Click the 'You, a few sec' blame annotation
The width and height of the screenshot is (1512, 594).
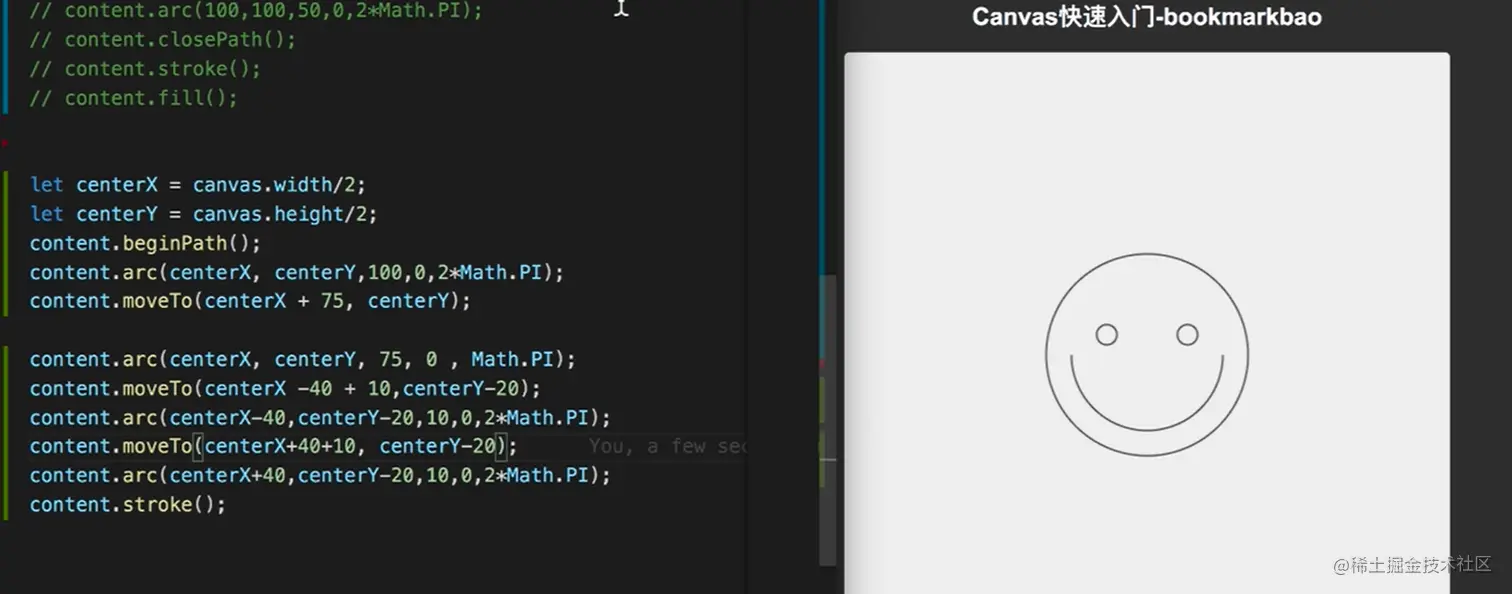tap(667, 446)
